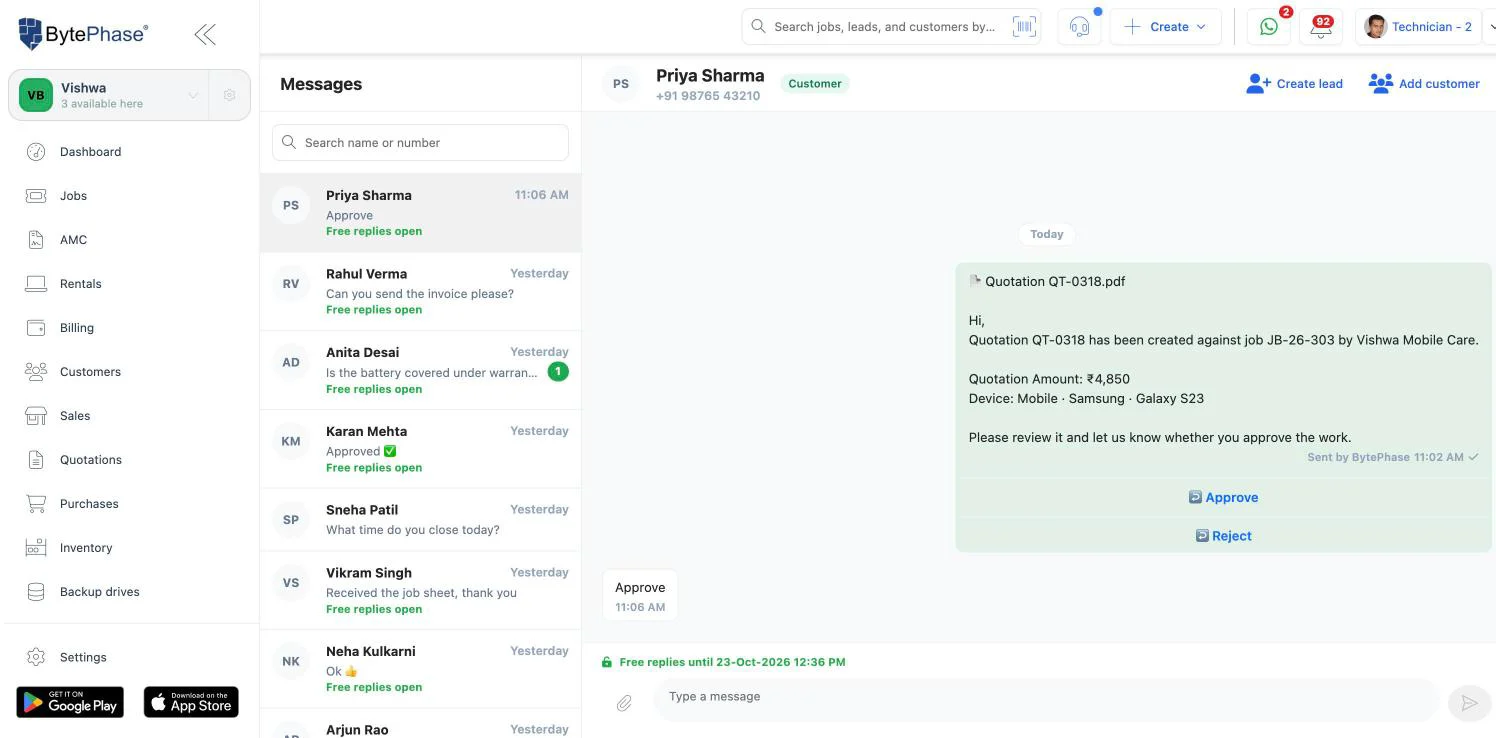
Task: Click the Create lead icon button
Action: 1294,84
